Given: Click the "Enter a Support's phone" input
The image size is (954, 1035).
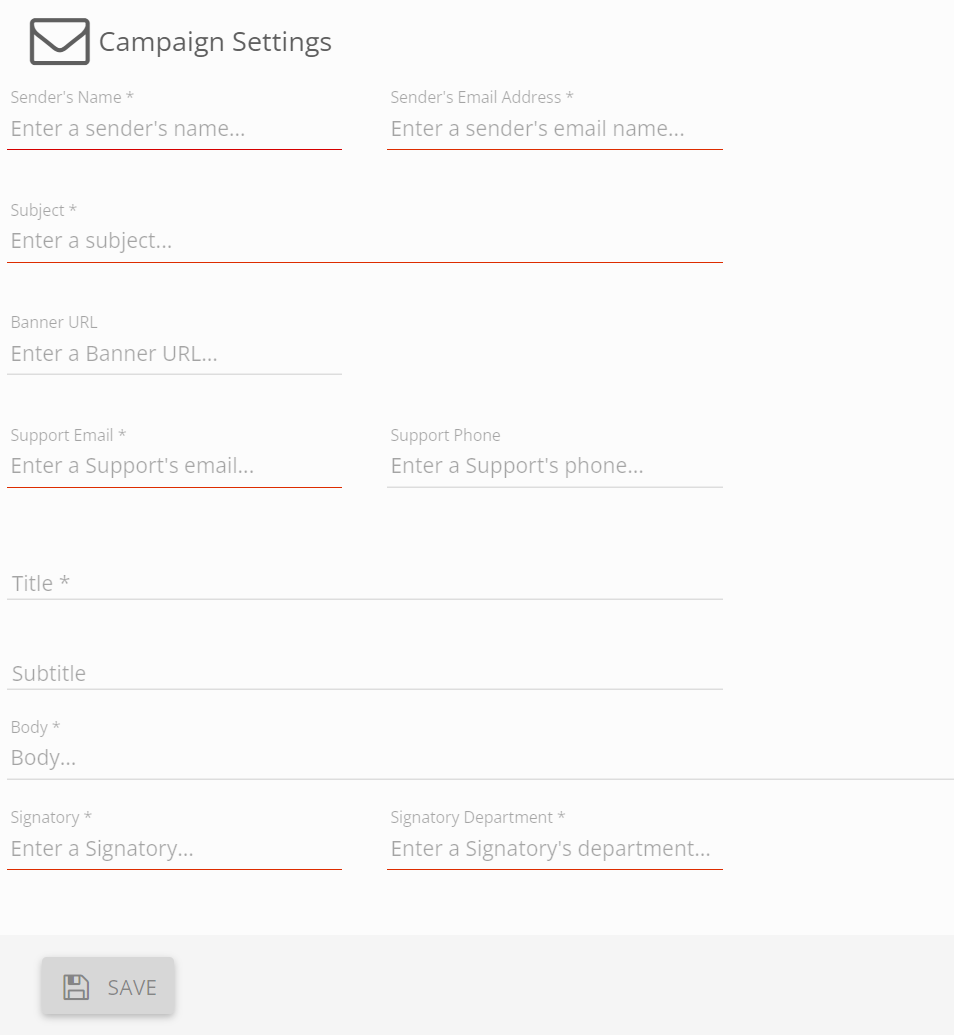Looking at the screenshot, I should [x=554, y=466].
